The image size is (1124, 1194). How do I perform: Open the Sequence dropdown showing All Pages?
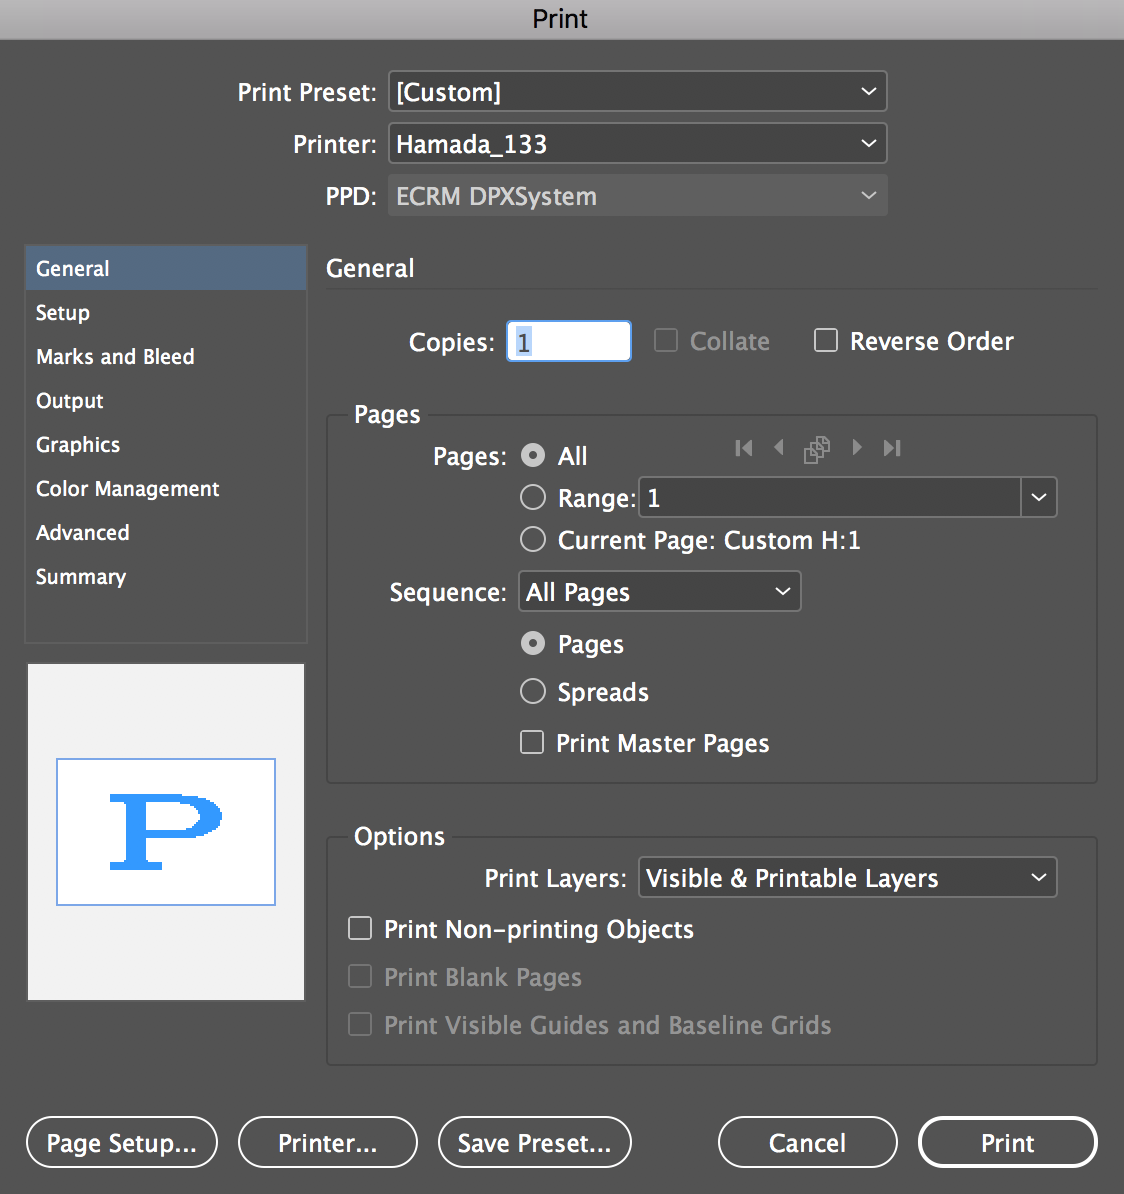pyautogui.click(x=659, y=591)
